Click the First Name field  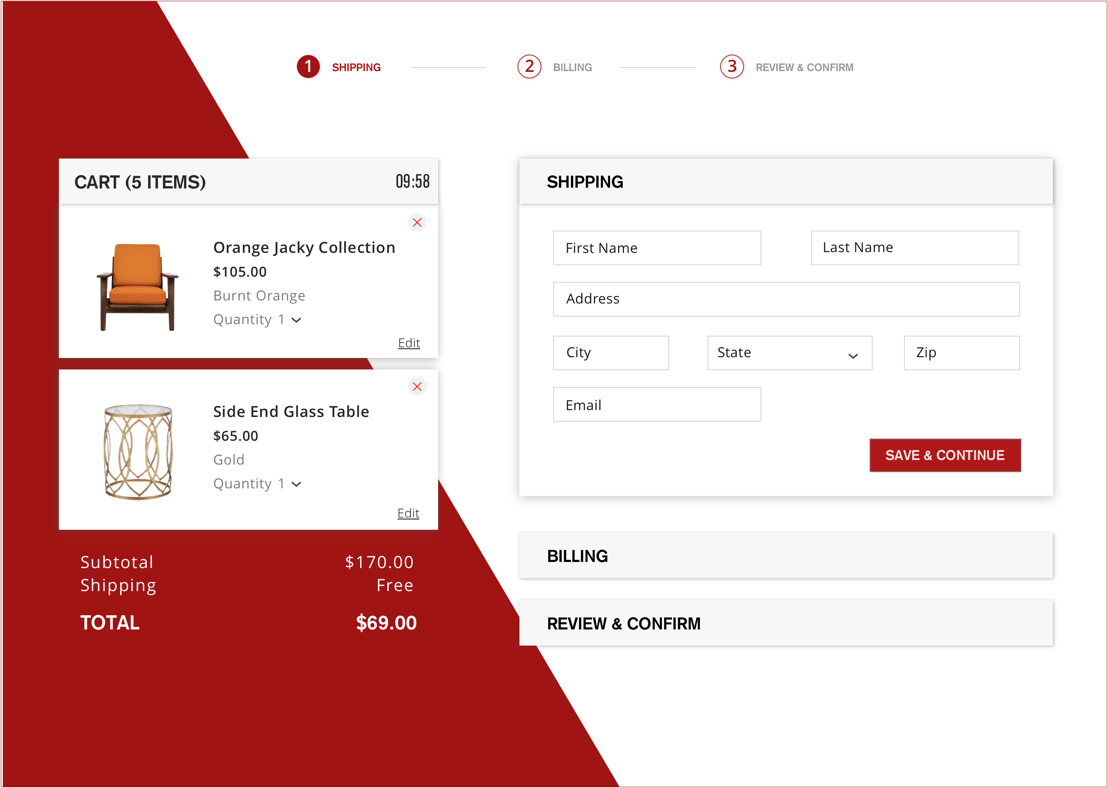(x=656, y=247)
